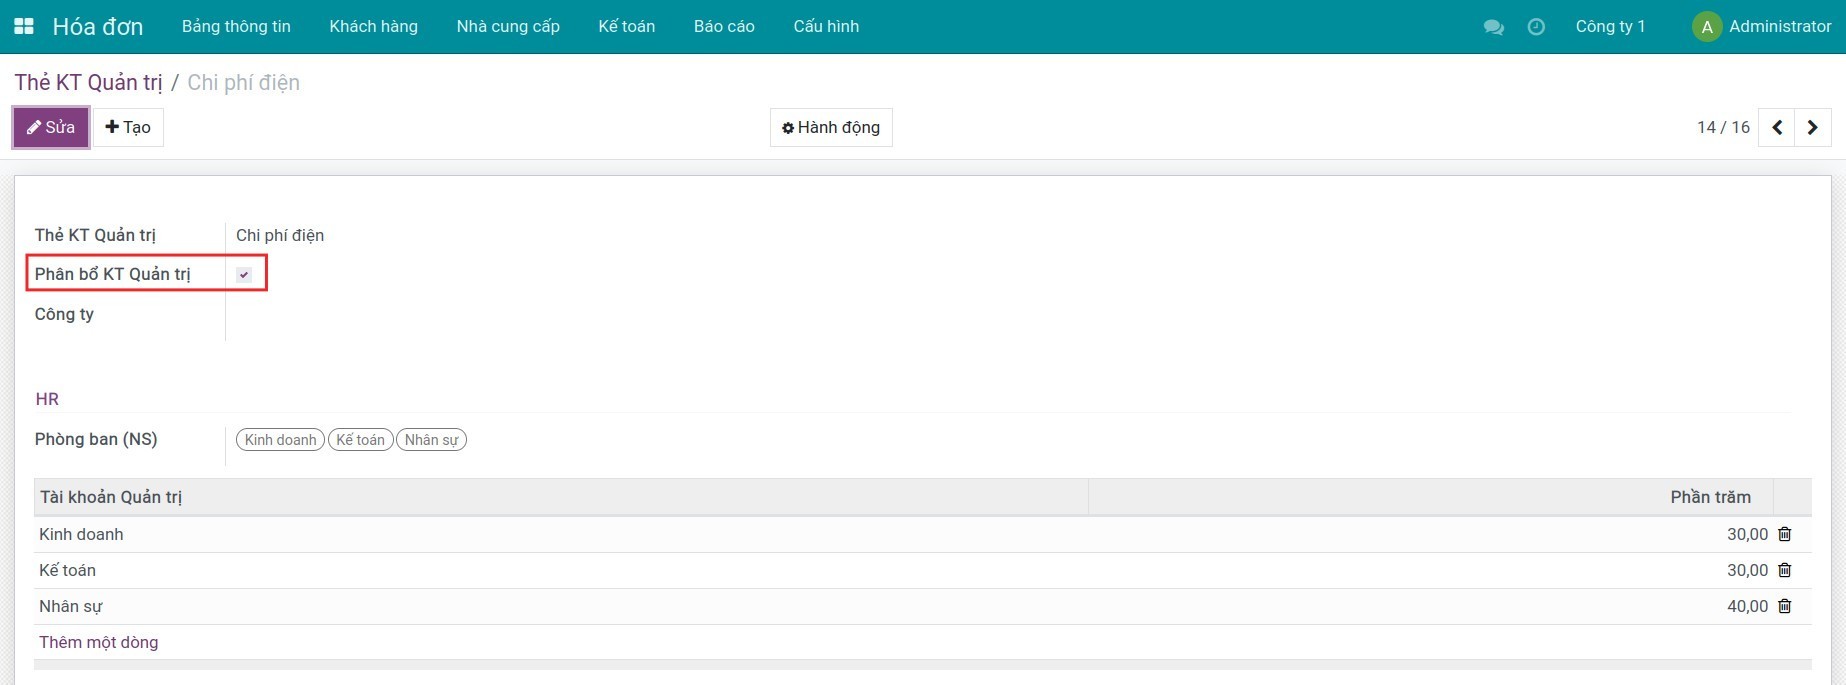Go to previous record arrow
Screen dimensions: 1846x685
pyautogui.click(x=1777, y=127)
